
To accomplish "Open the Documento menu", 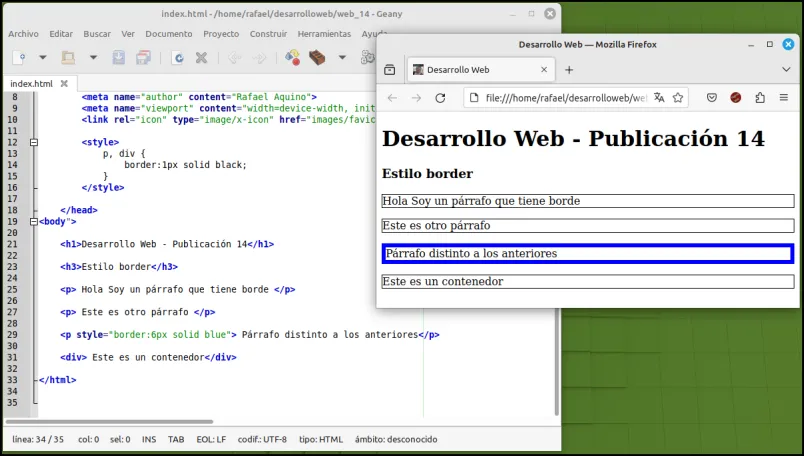I will (169, 34).
